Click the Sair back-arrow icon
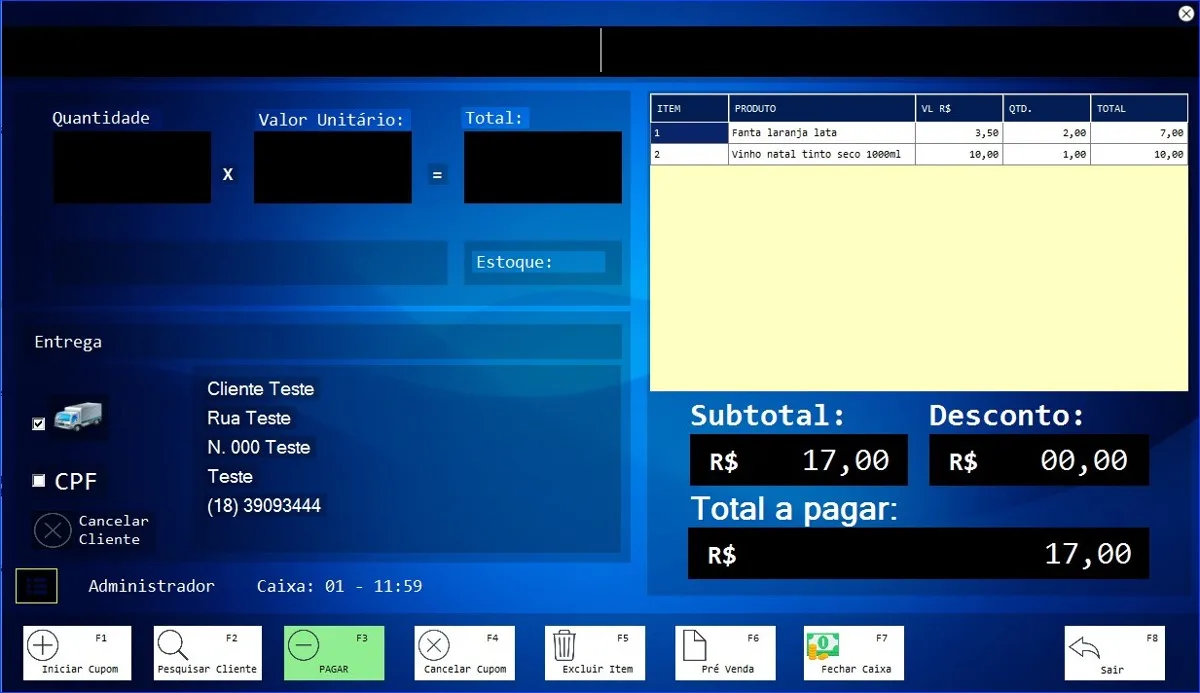The width and height of the screenshot is (1200, 693). (x=1084, y=648)
